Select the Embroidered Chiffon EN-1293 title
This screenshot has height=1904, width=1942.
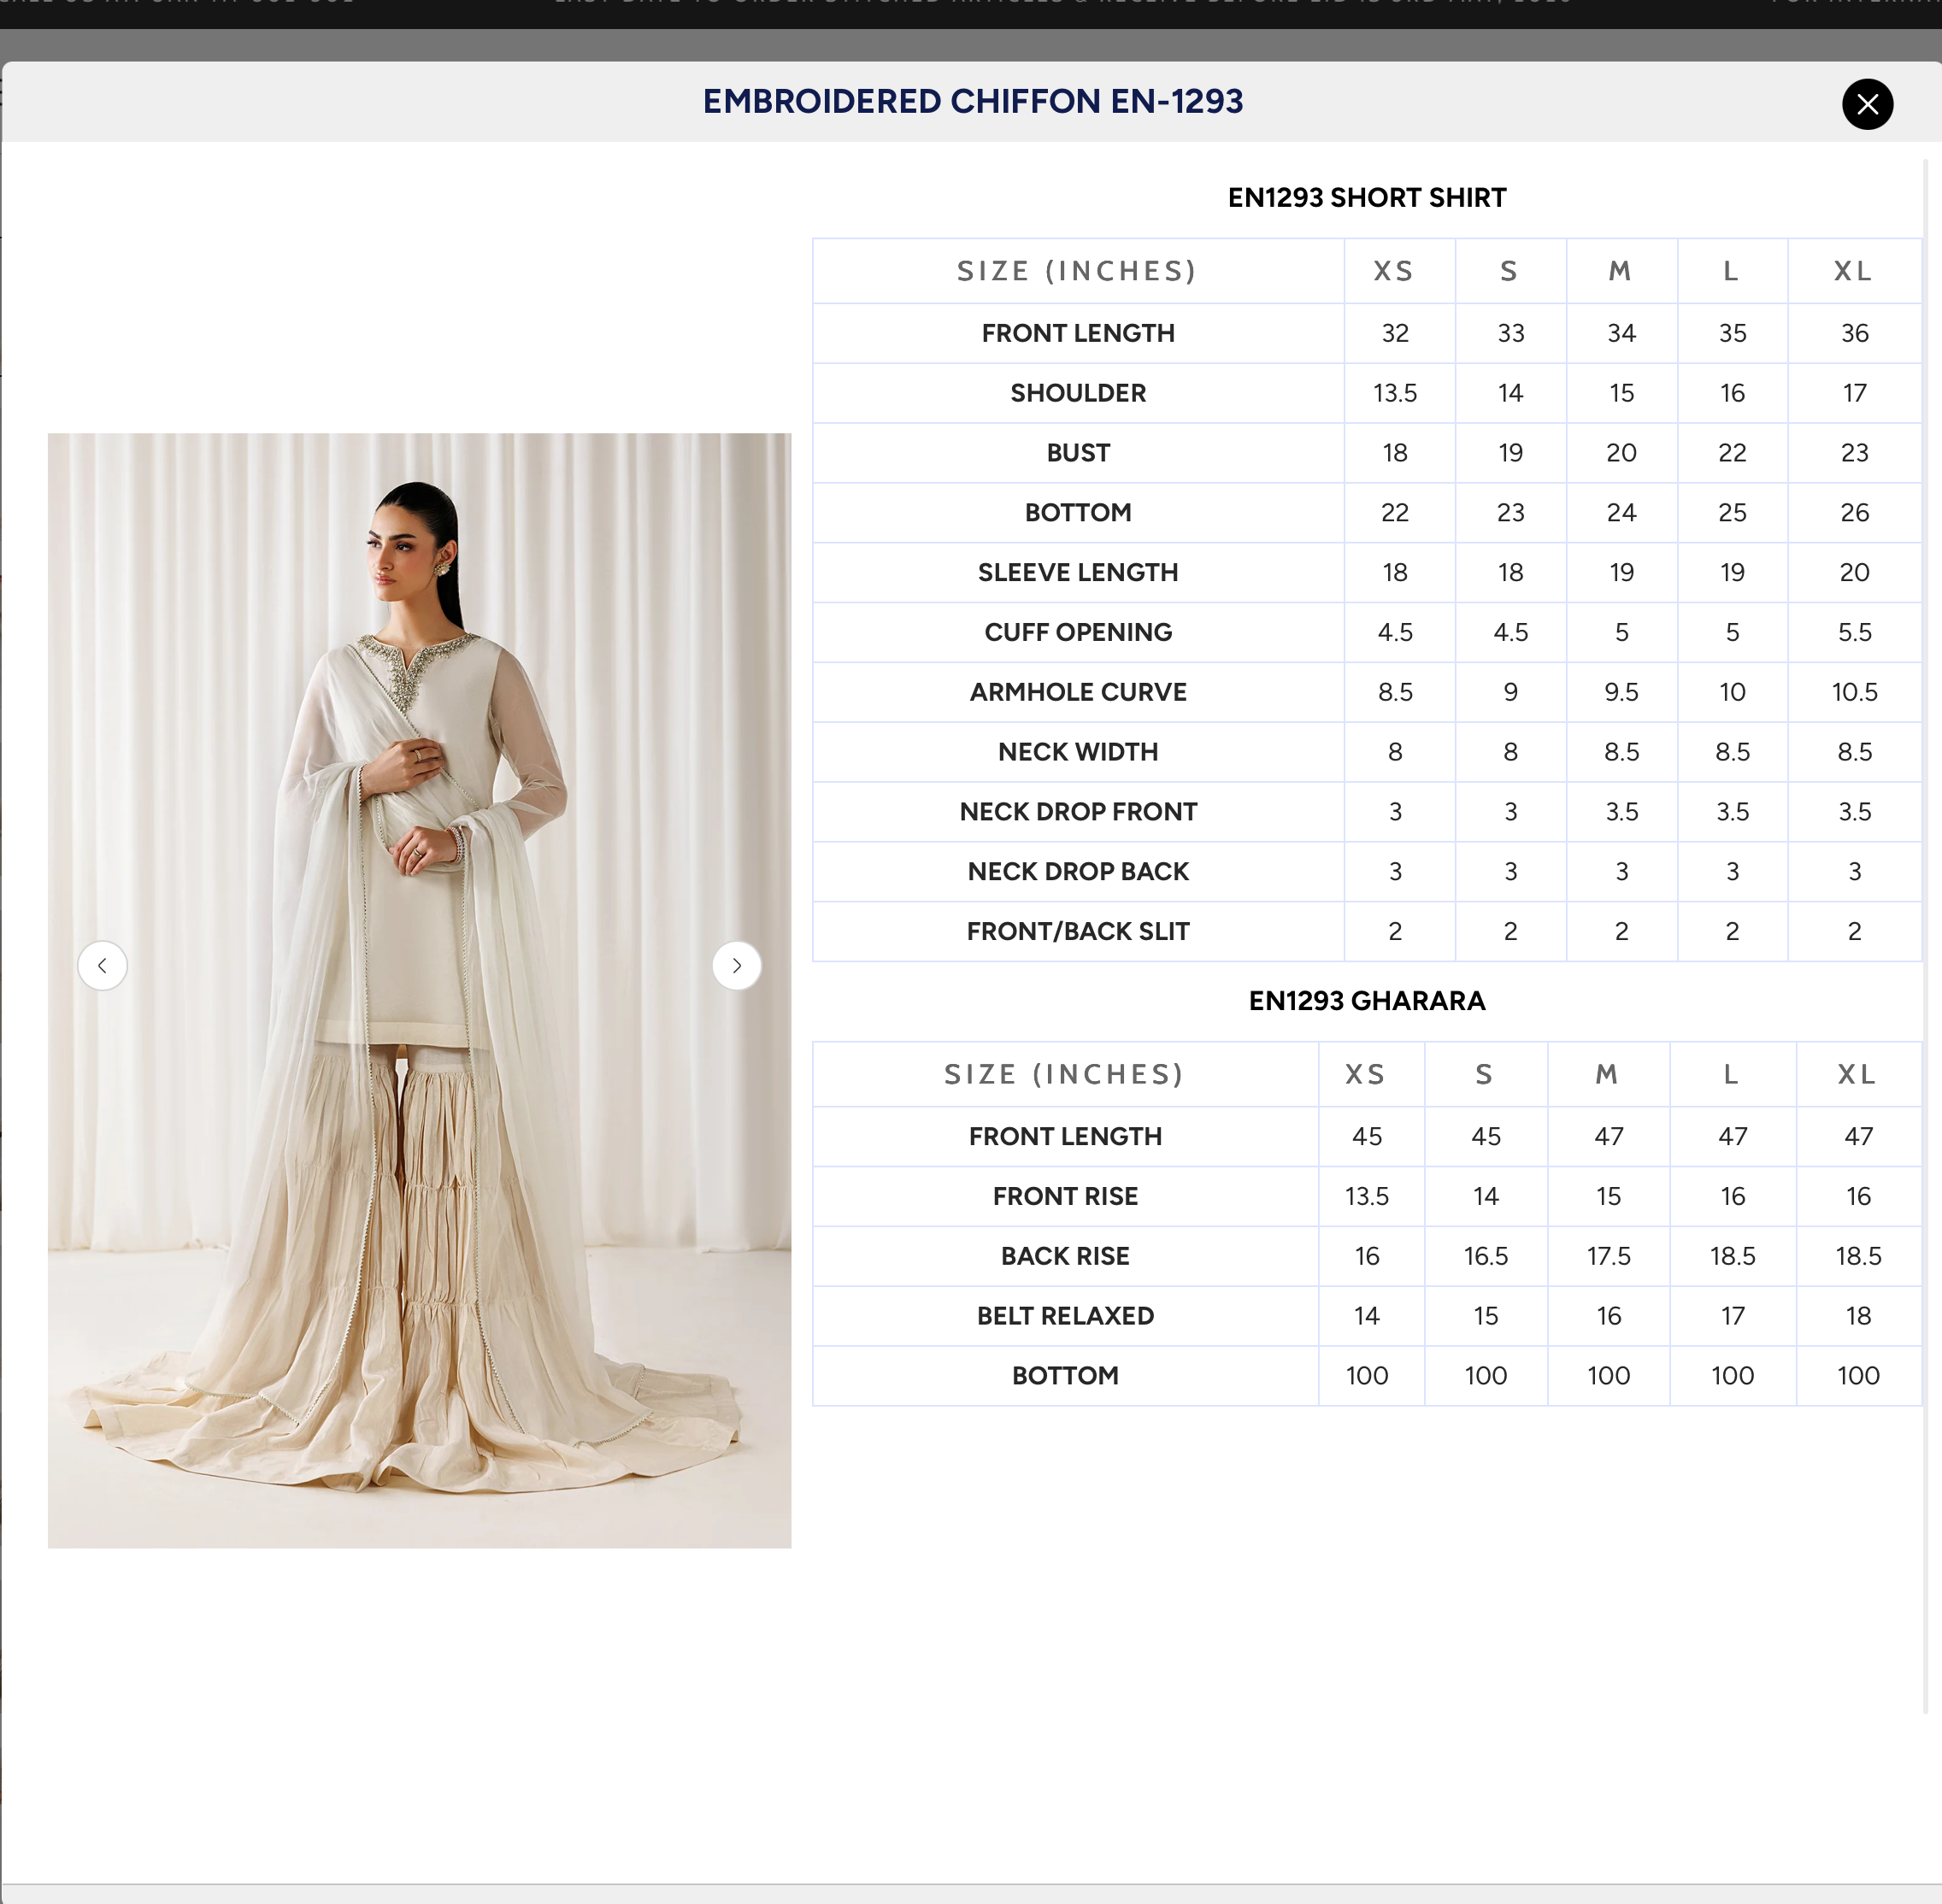[x=973, y=101]
